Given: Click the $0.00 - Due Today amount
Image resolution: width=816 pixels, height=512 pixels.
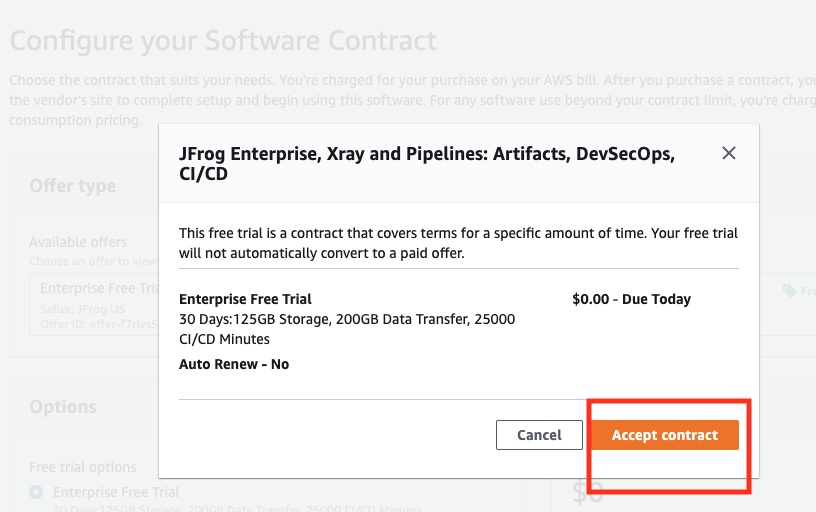Looking at the screenshot, I should coord(631,299).
